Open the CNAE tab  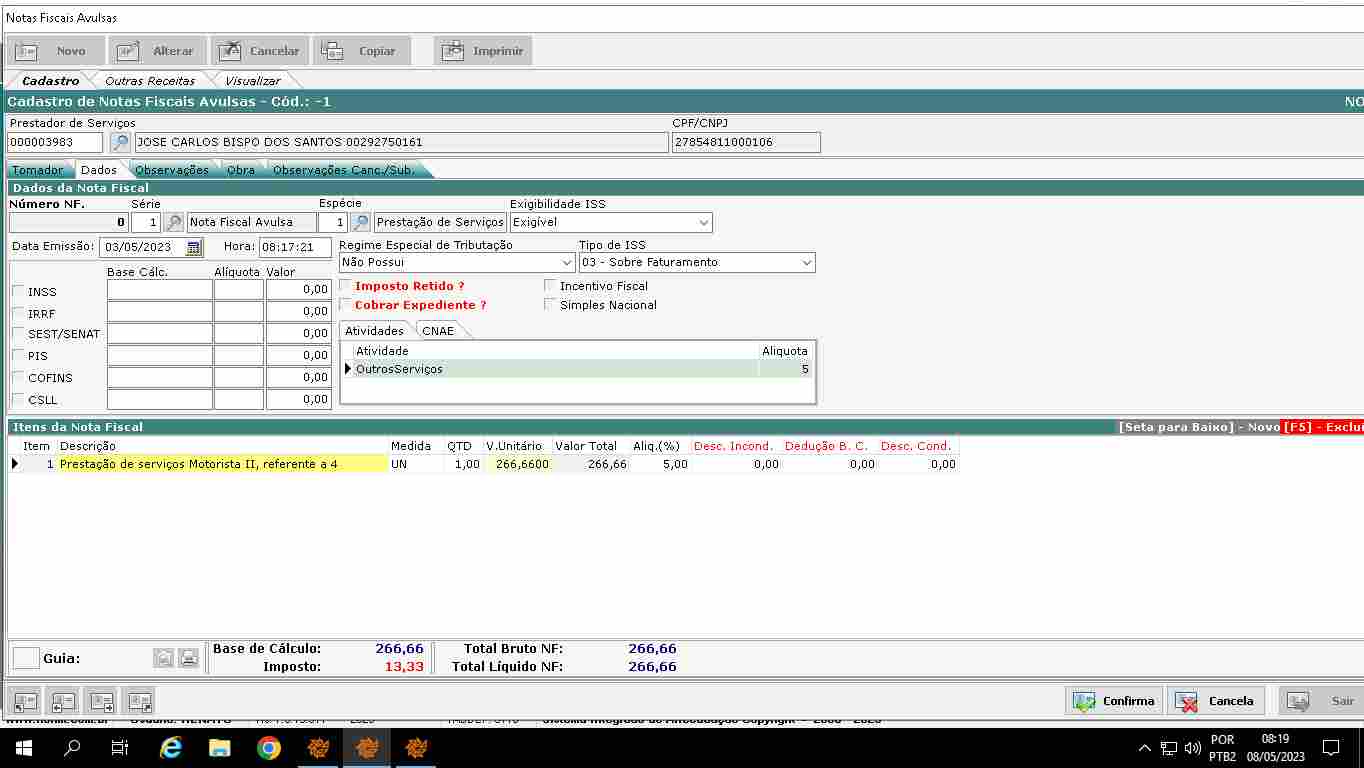coord(438,331)
